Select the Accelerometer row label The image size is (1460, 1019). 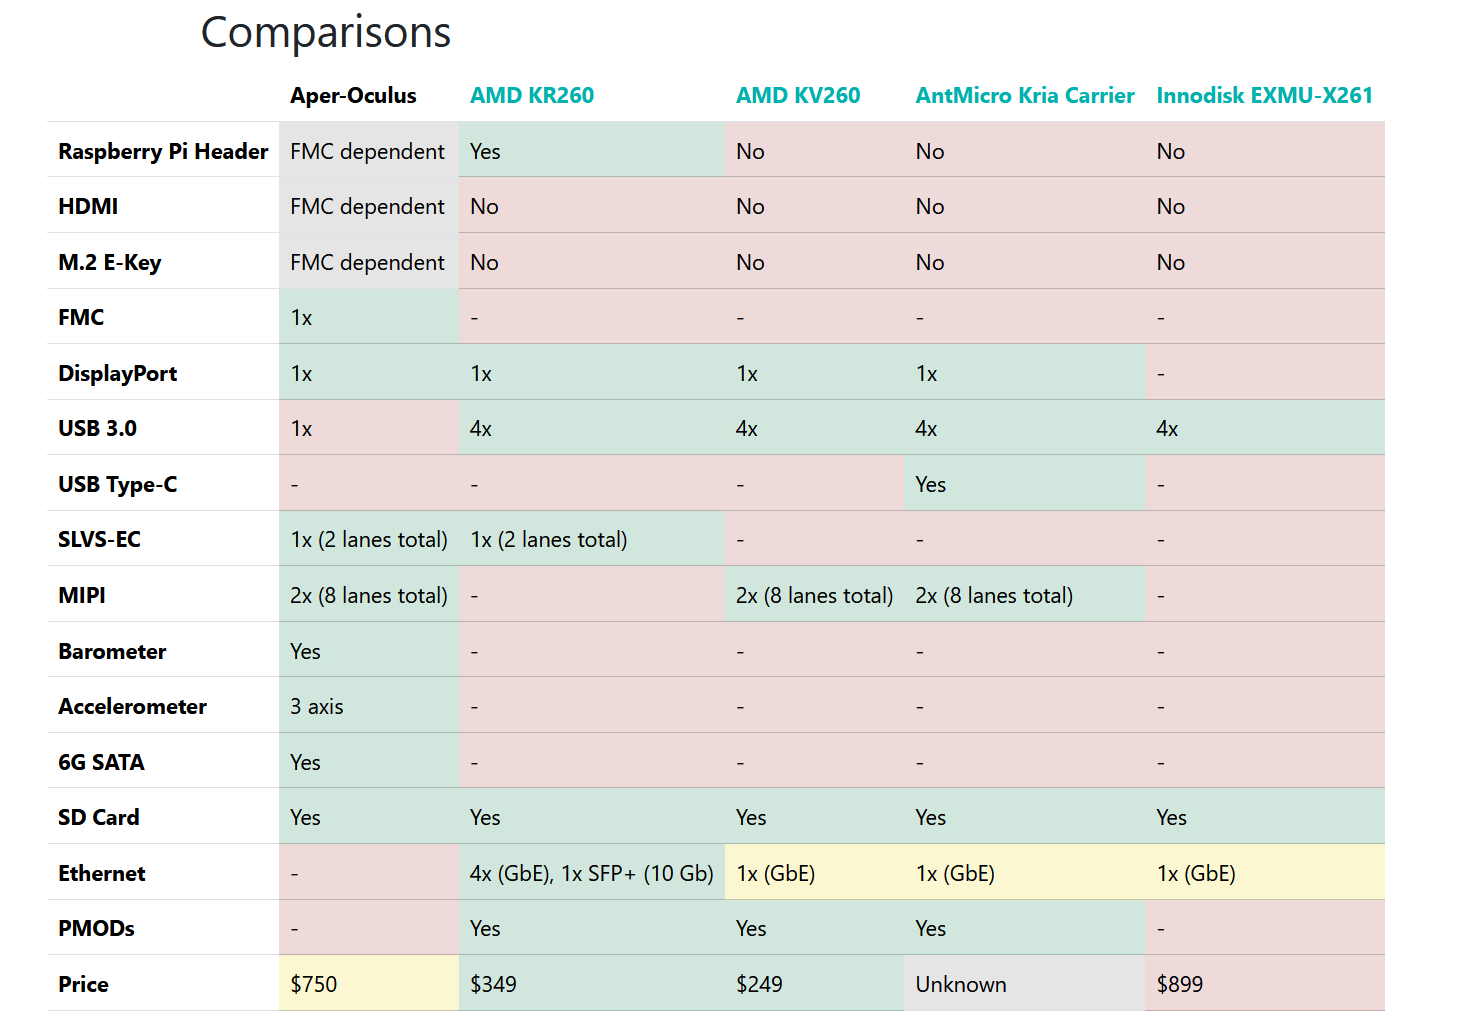(x=133, y=706)
